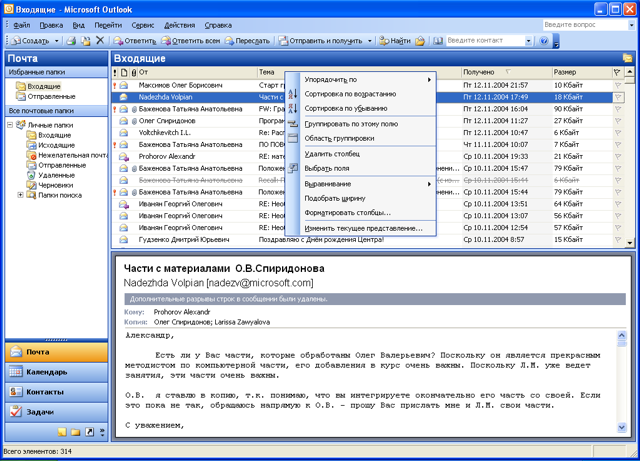Click the Shortcuts icon at navigation bottom

(89, 432)
